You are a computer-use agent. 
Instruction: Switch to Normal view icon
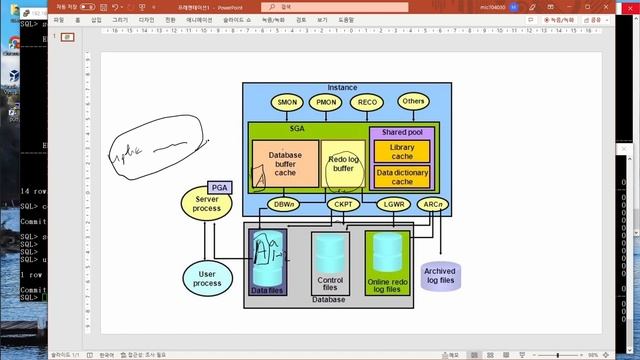point(474,355)
